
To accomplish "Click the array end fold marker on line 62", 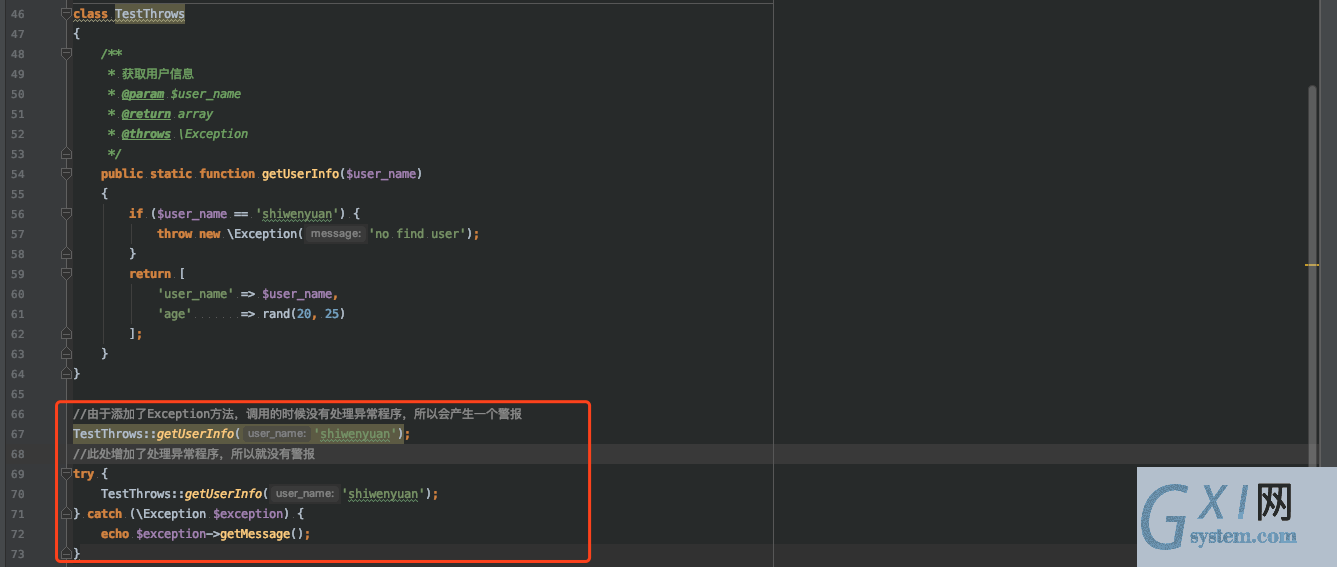I will [66, 334].
